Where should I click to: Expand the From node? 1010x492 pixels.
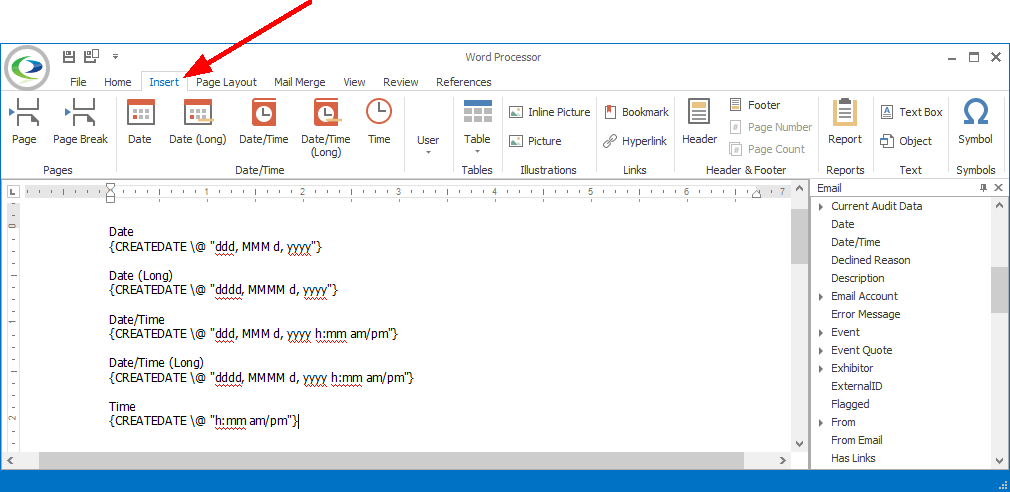coord(821,423)
